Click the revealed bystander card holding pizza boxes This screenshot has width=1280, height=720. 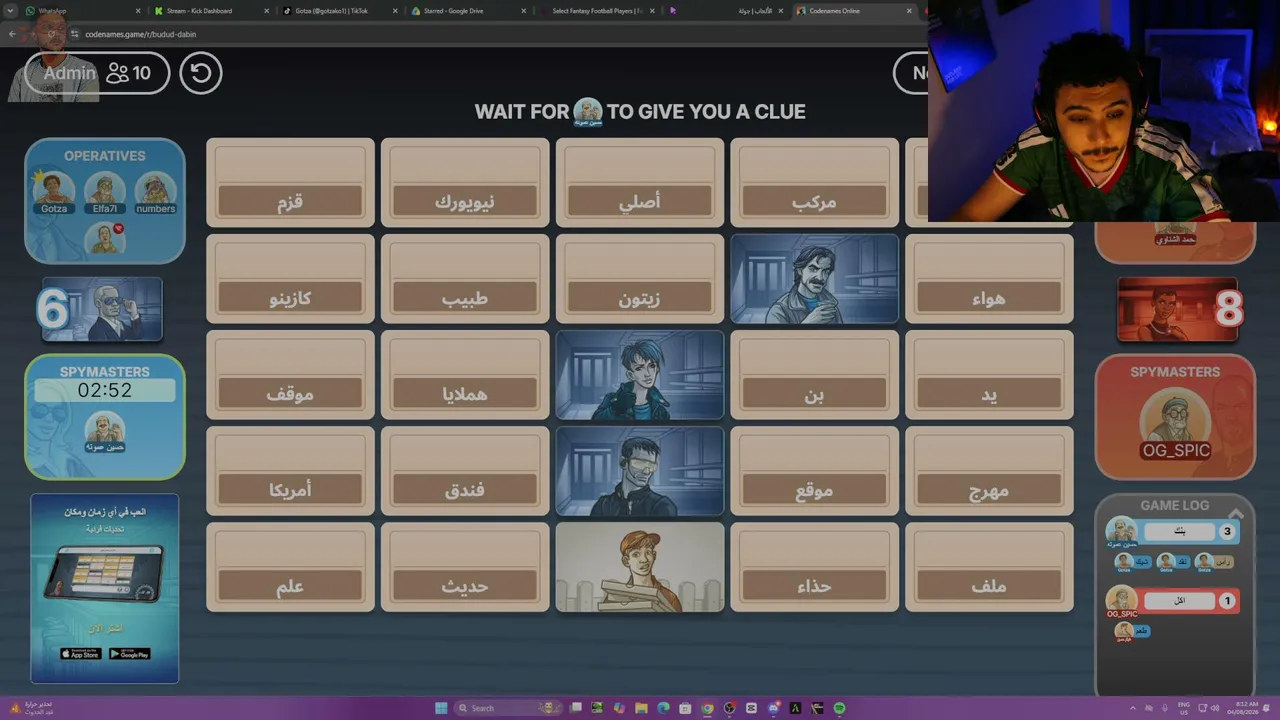[x=640, y=567]
